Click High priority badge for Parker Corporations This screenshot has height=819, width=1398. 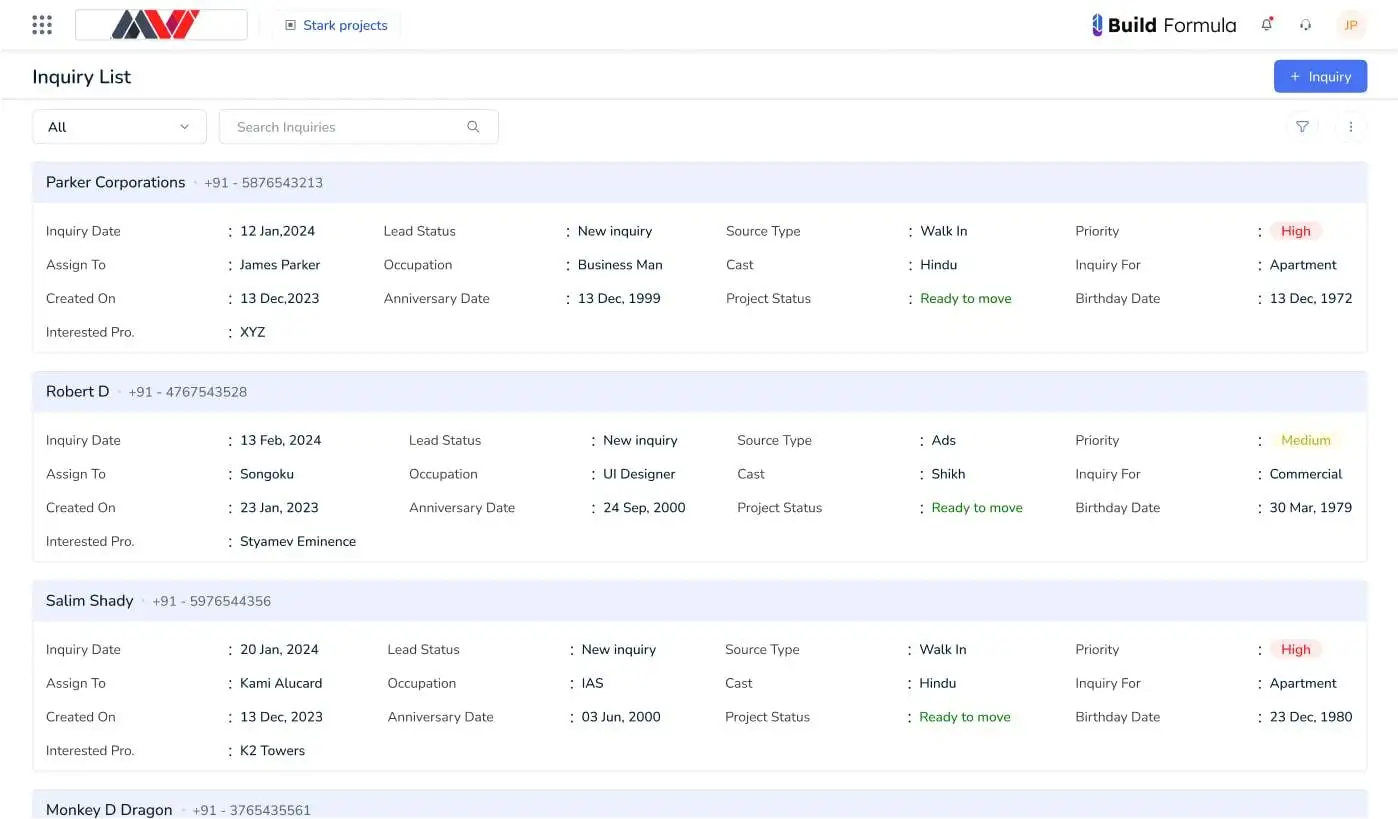(x=1295, y=231)
